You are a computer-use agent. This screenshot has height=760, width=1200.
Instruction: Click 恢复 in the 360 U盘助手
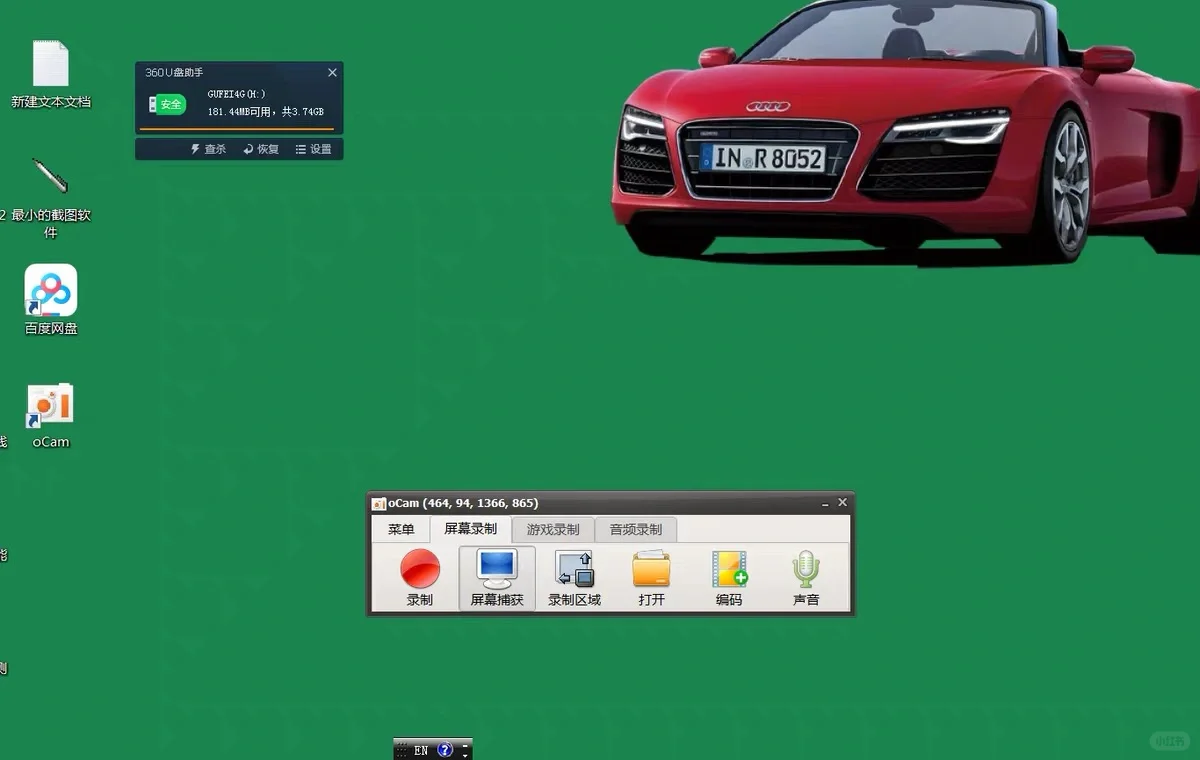pyautogui.click(x=261, y=149)
